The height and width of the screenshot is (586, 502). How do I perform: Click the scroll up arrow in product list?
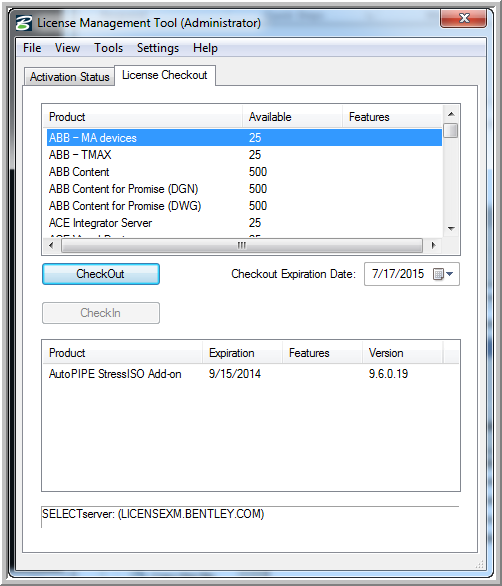tap(451, 114)
